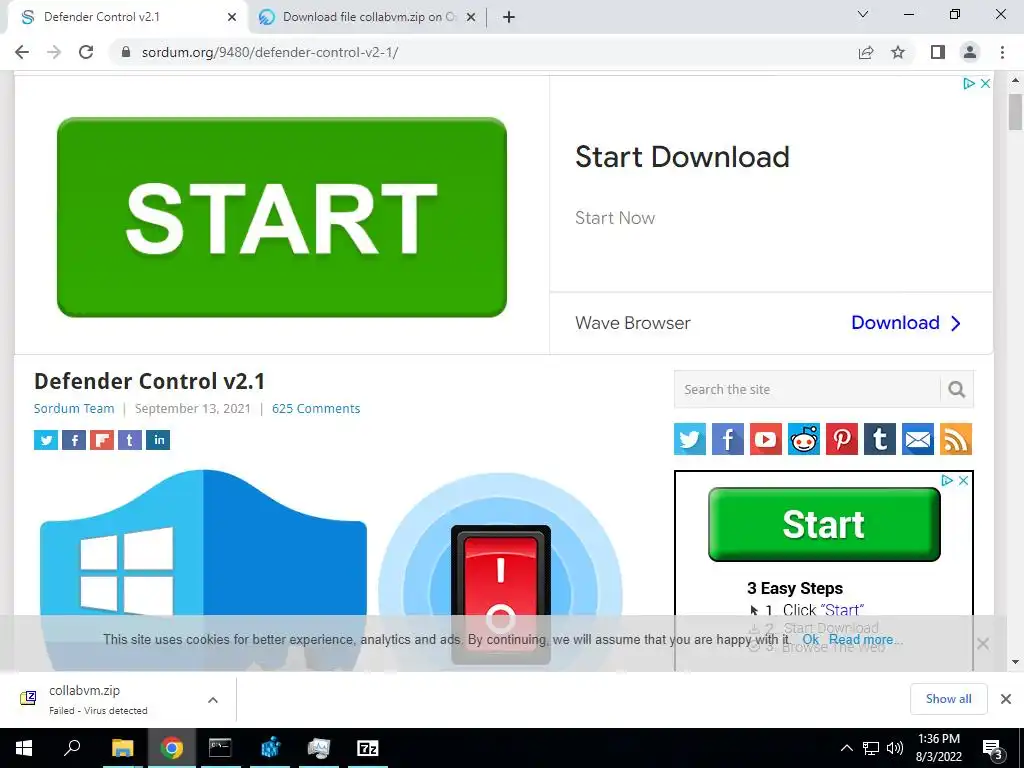
Task: Share article on Tumblr small icon
Action: [x=130, y=440]
